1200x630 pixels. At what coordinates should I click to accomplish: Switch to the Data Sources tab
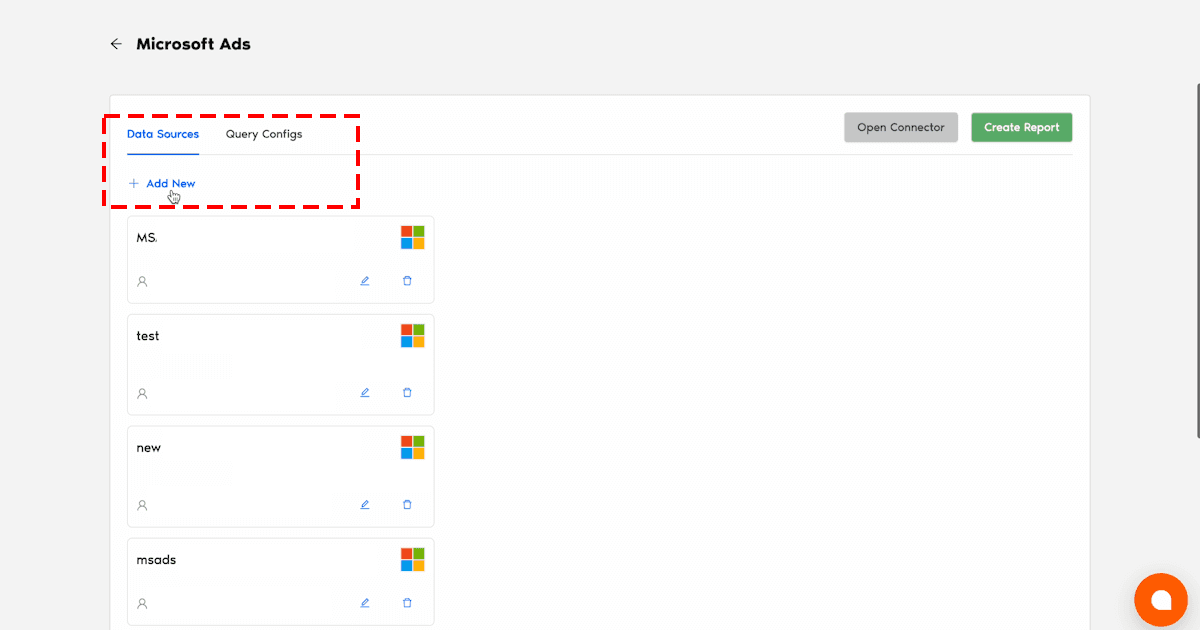[x=163, y=134]
